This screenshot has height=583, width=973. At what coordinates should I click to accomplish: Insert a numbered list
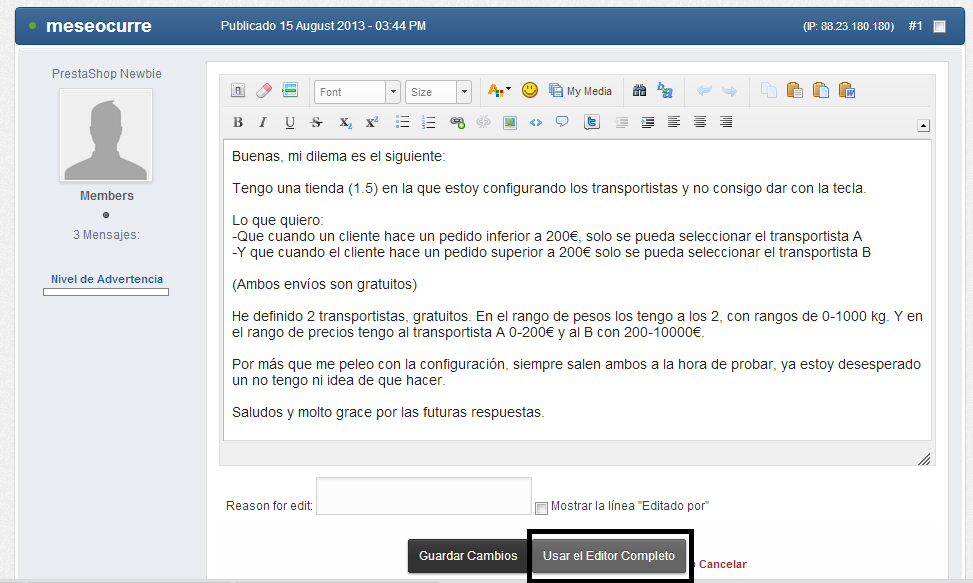pos(428,122)
